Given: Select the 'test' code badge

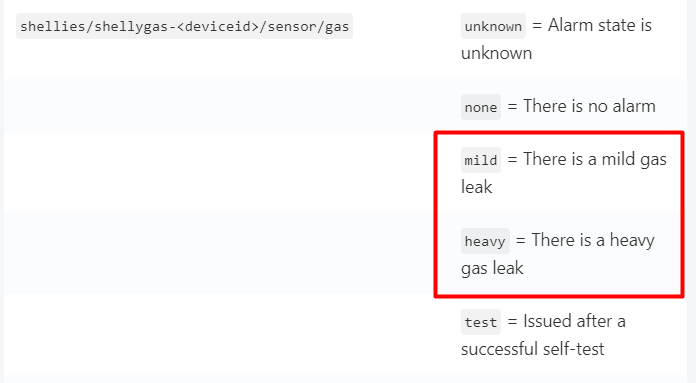Looking at the screenshot, I should tap(481, 322).
